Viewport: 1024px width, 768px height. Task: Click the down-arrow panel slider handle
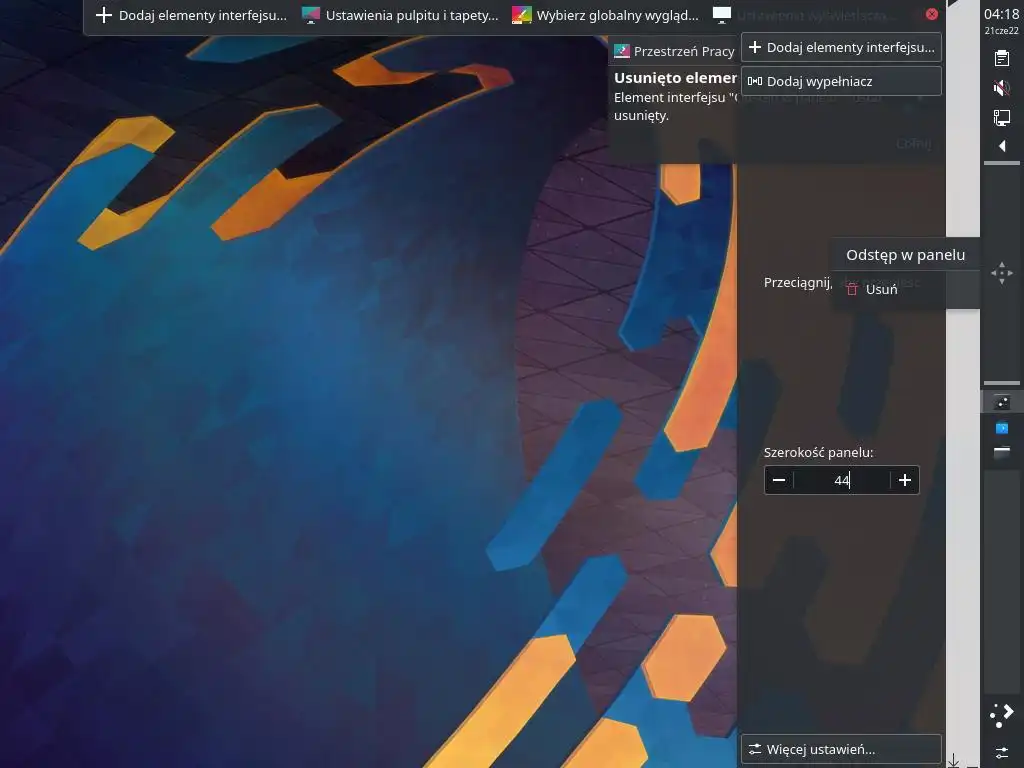953,760
